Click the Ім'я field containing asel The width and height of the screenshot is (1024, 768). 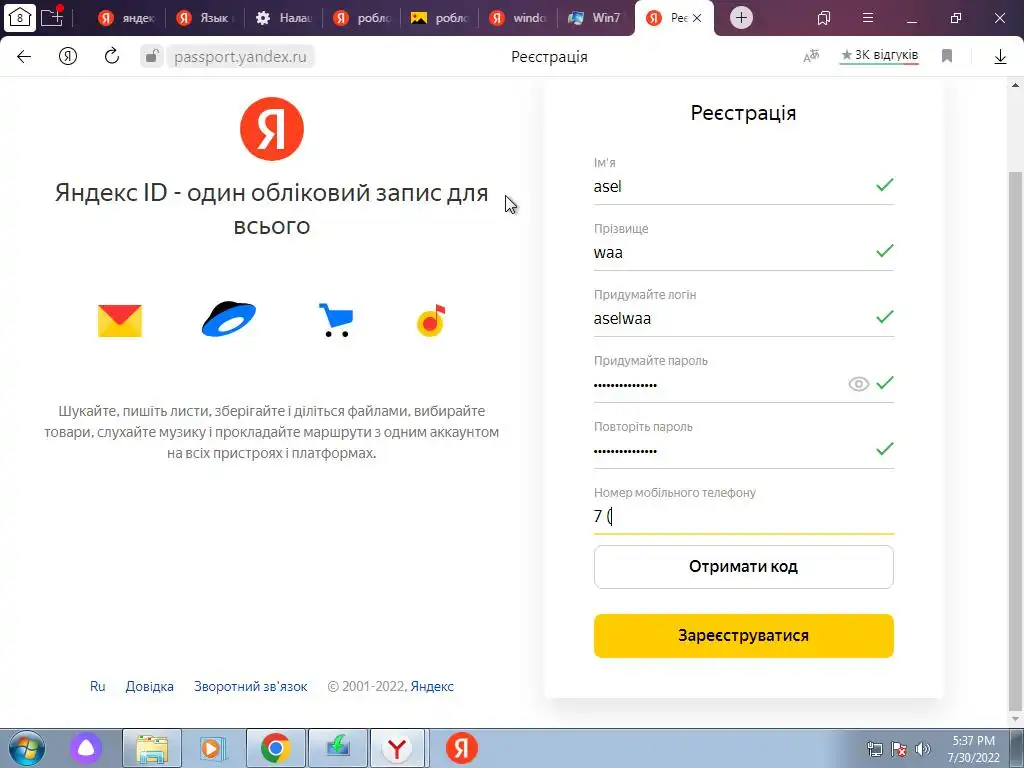click(743, 187)
